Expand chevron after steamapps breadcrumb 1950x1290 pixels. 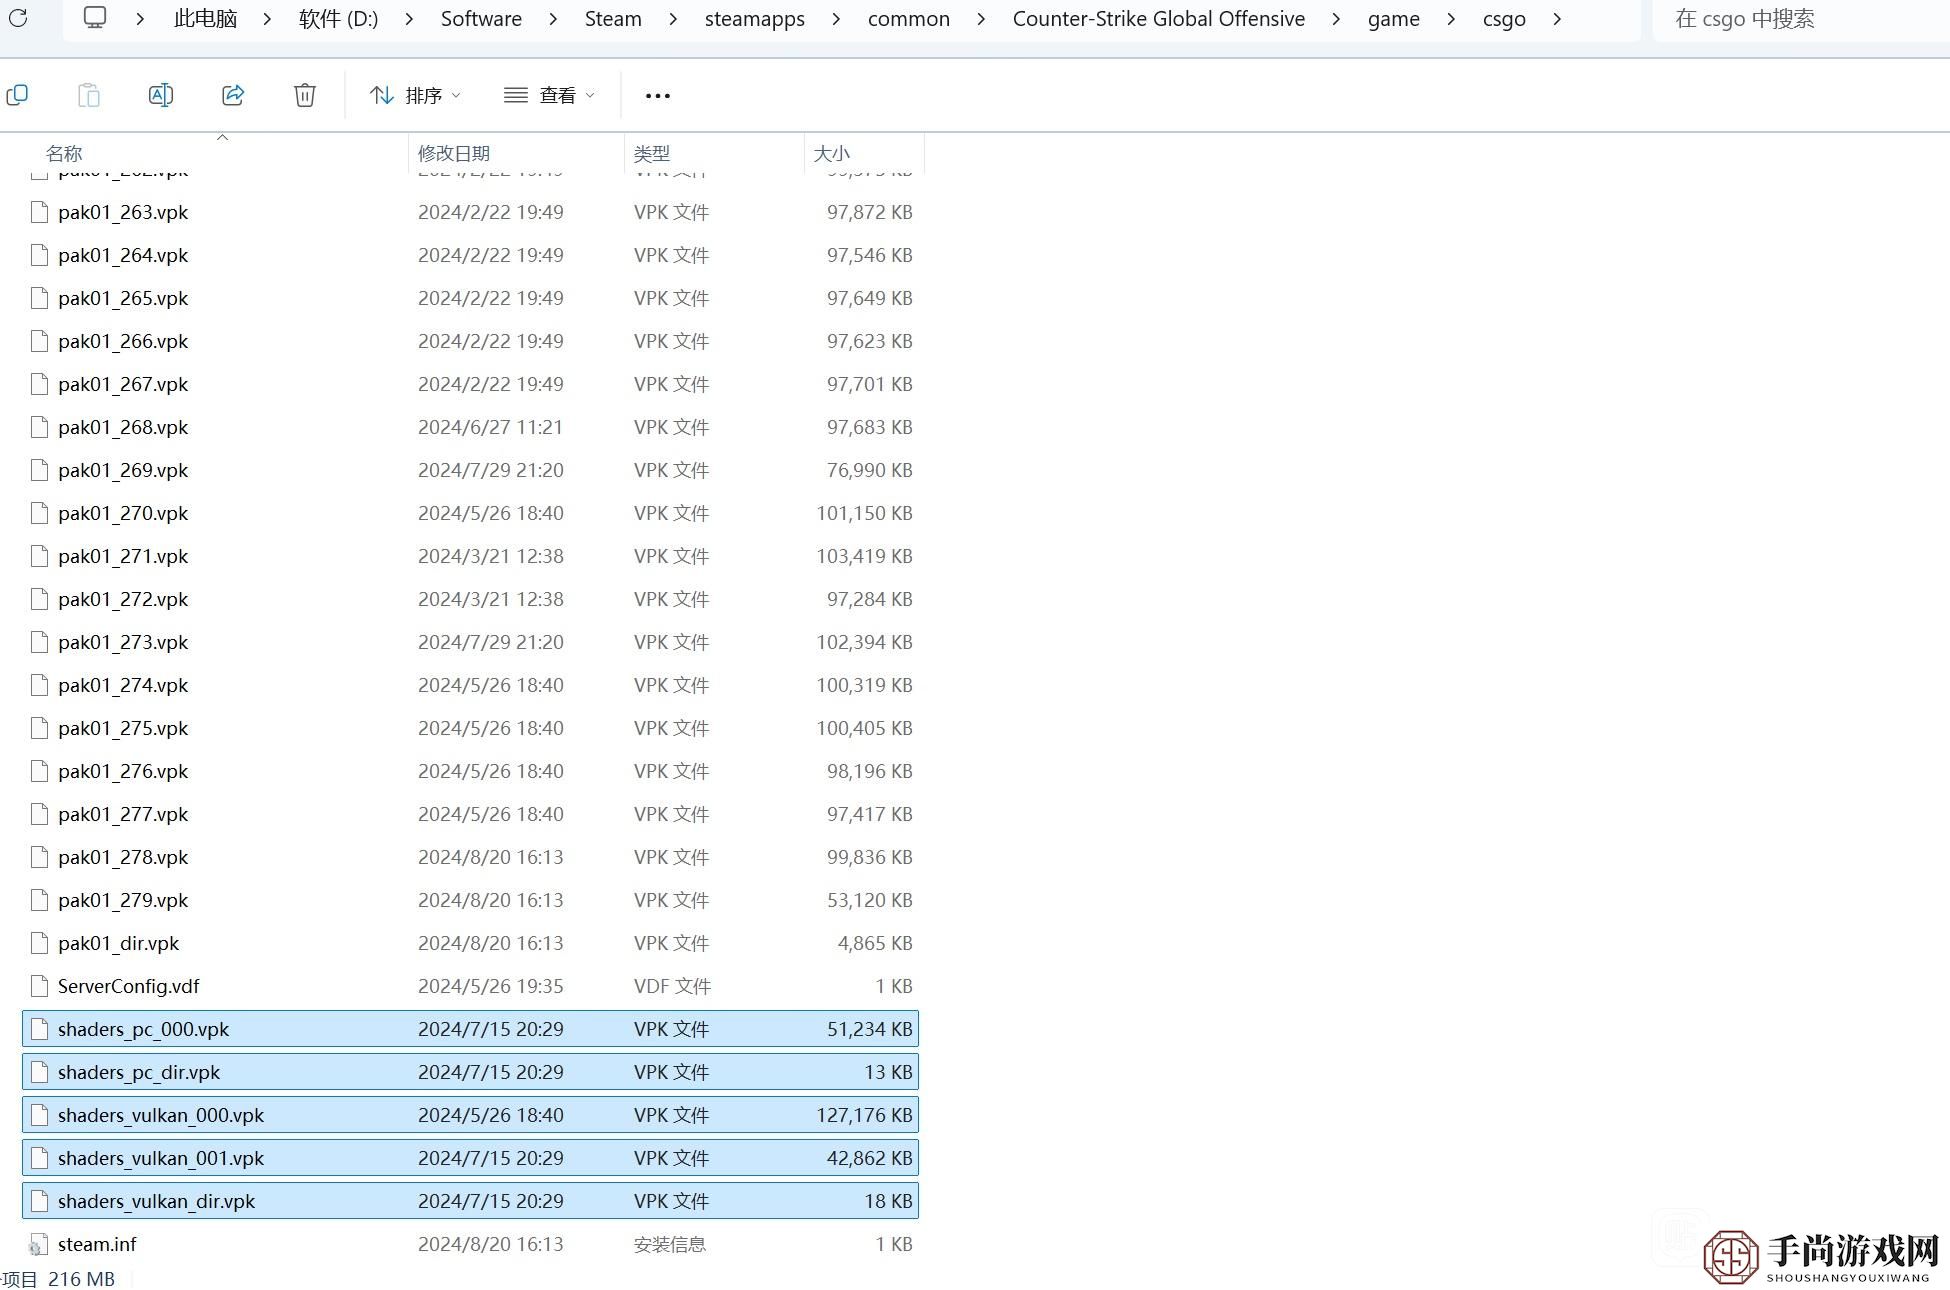(836, 19)
